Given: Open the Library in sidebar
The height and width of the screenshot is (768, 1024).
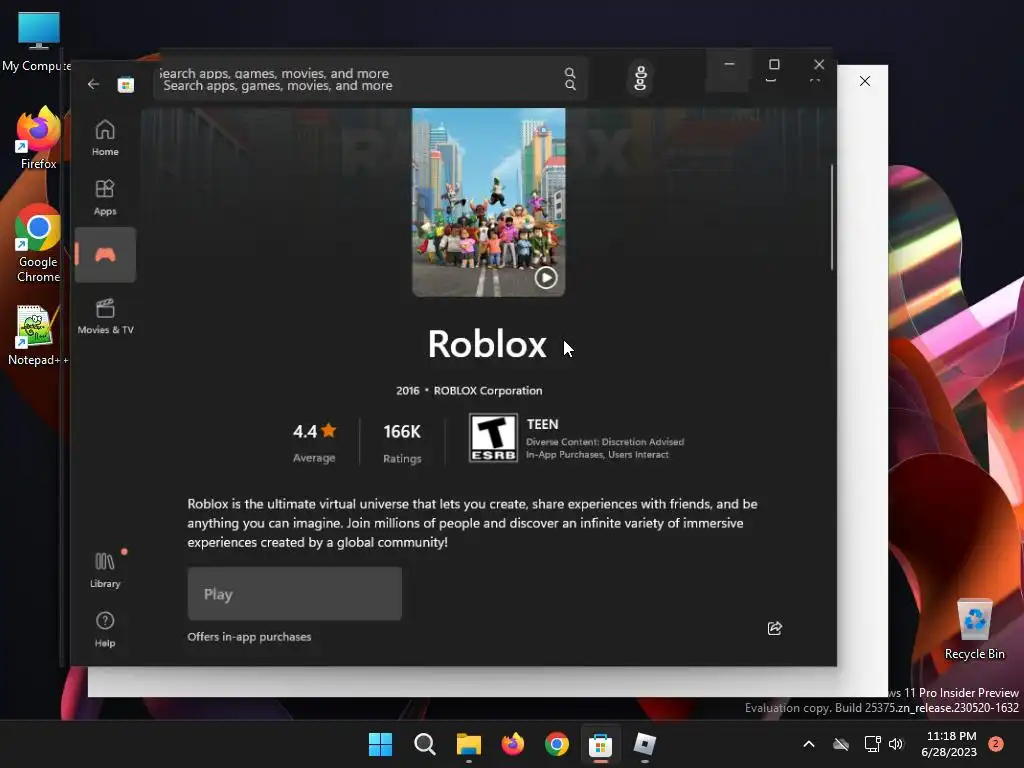Looking at the screenshot, I should (x=105, y=570).
